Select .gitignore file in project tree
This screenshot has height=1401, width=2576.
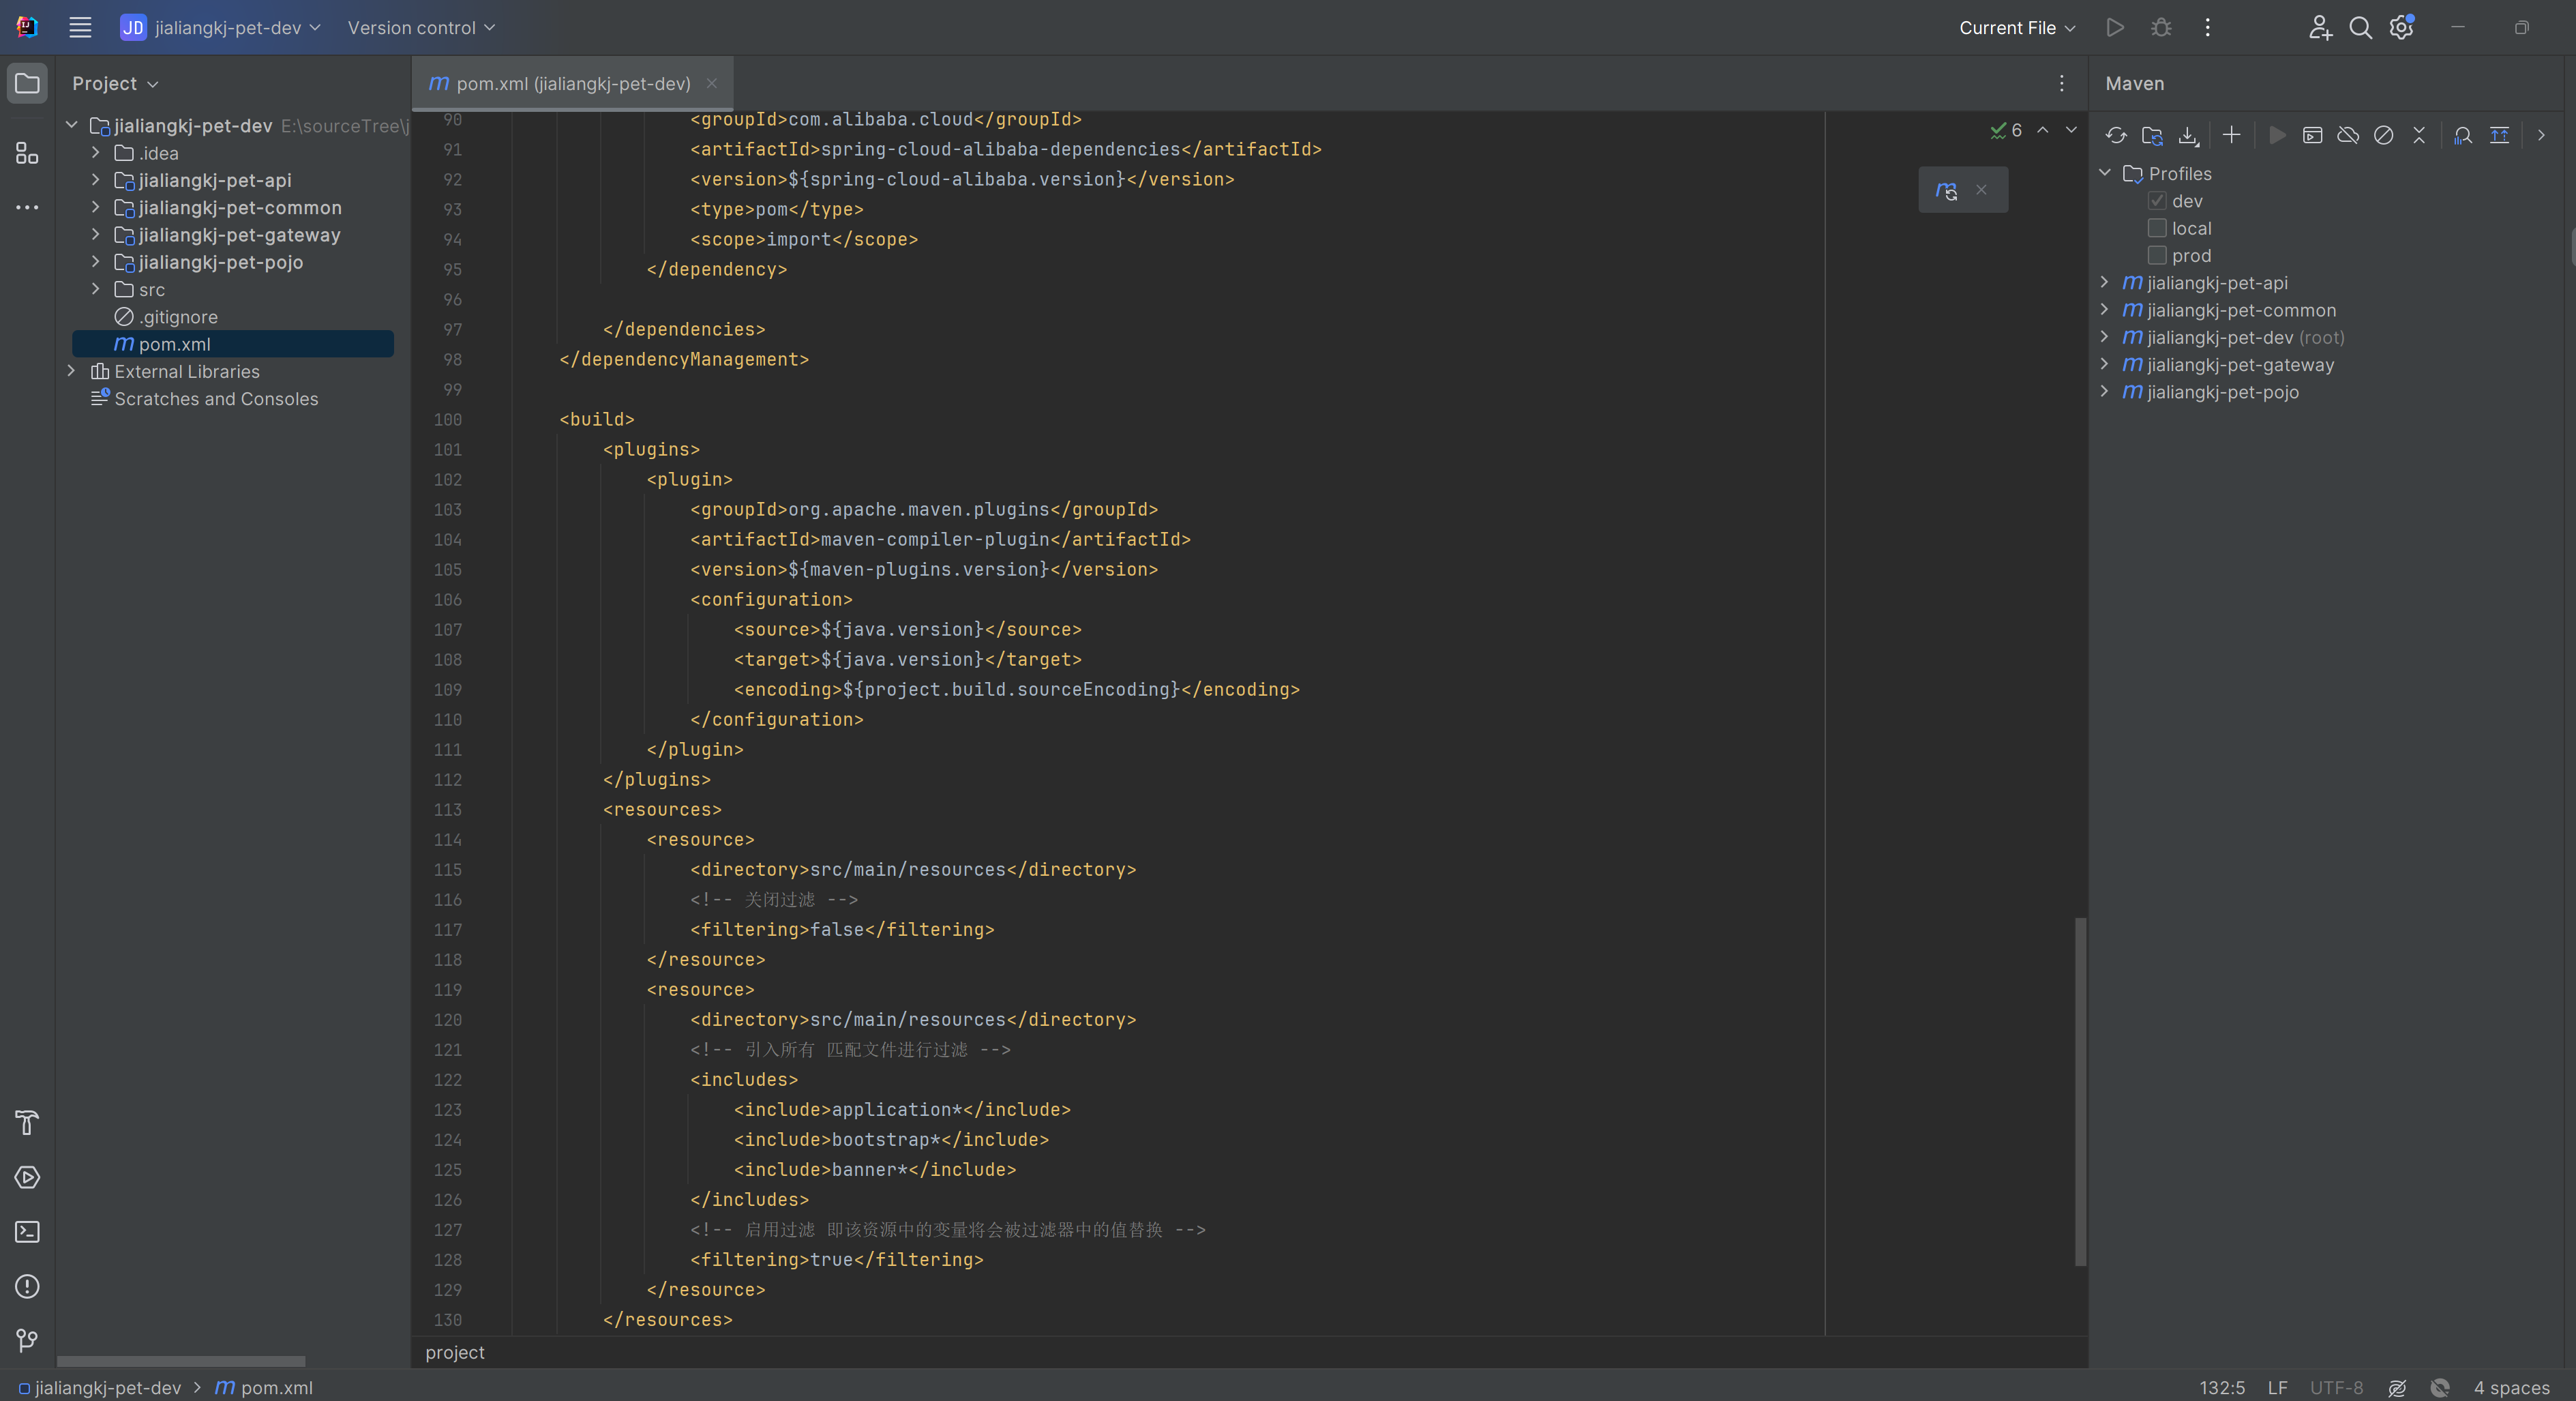coord(178,317)
